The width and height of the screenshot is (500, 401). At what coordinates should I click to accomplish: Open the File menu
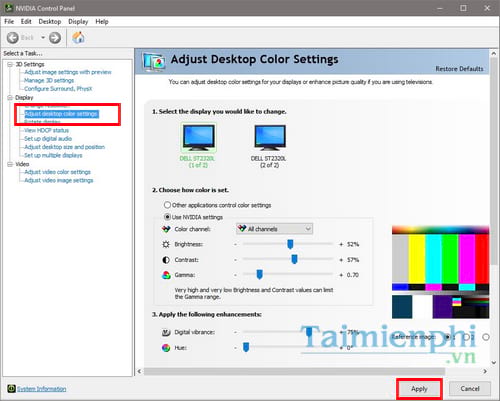[x=9, y=22]
